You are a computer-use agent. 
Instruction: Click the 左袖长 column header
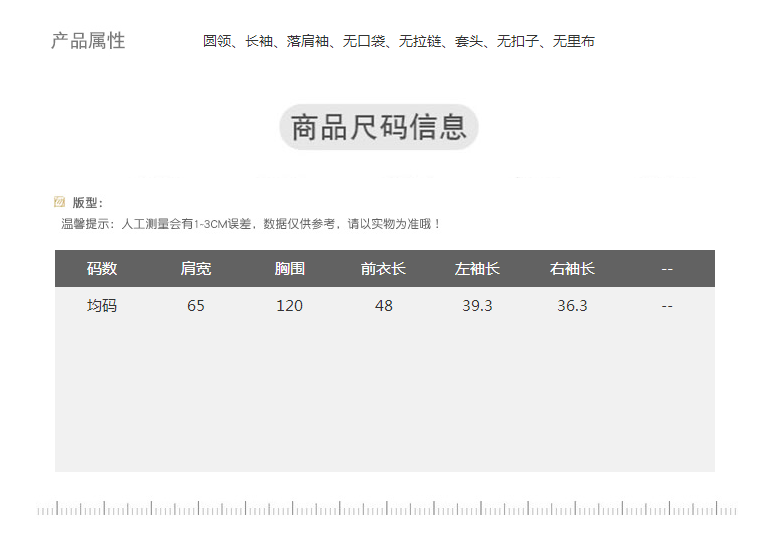477,269
